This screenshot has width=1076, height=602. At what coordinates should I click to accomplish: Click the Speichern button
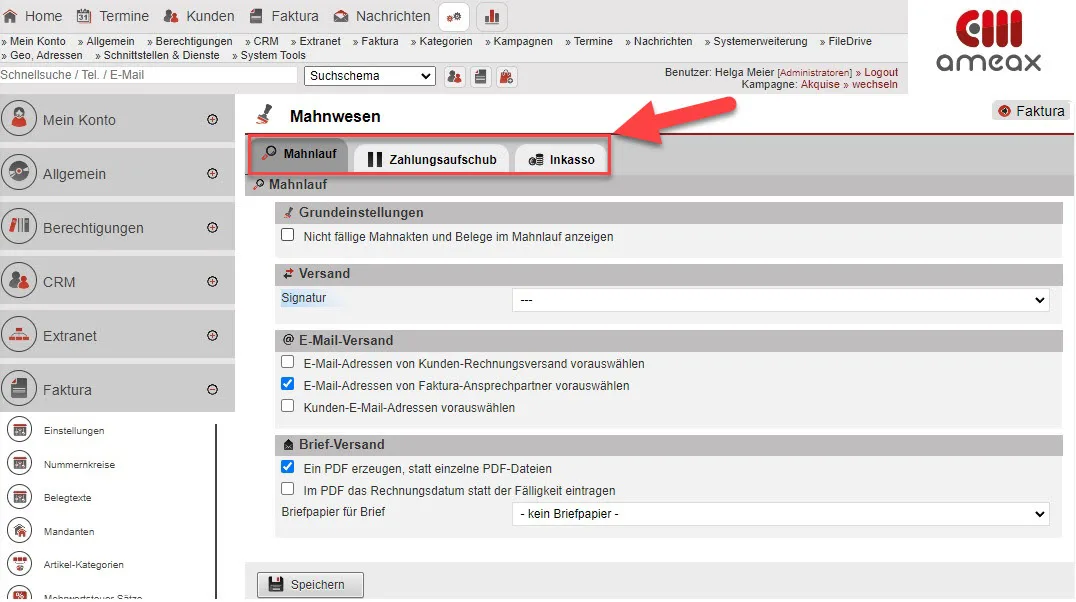coord(310,585)
